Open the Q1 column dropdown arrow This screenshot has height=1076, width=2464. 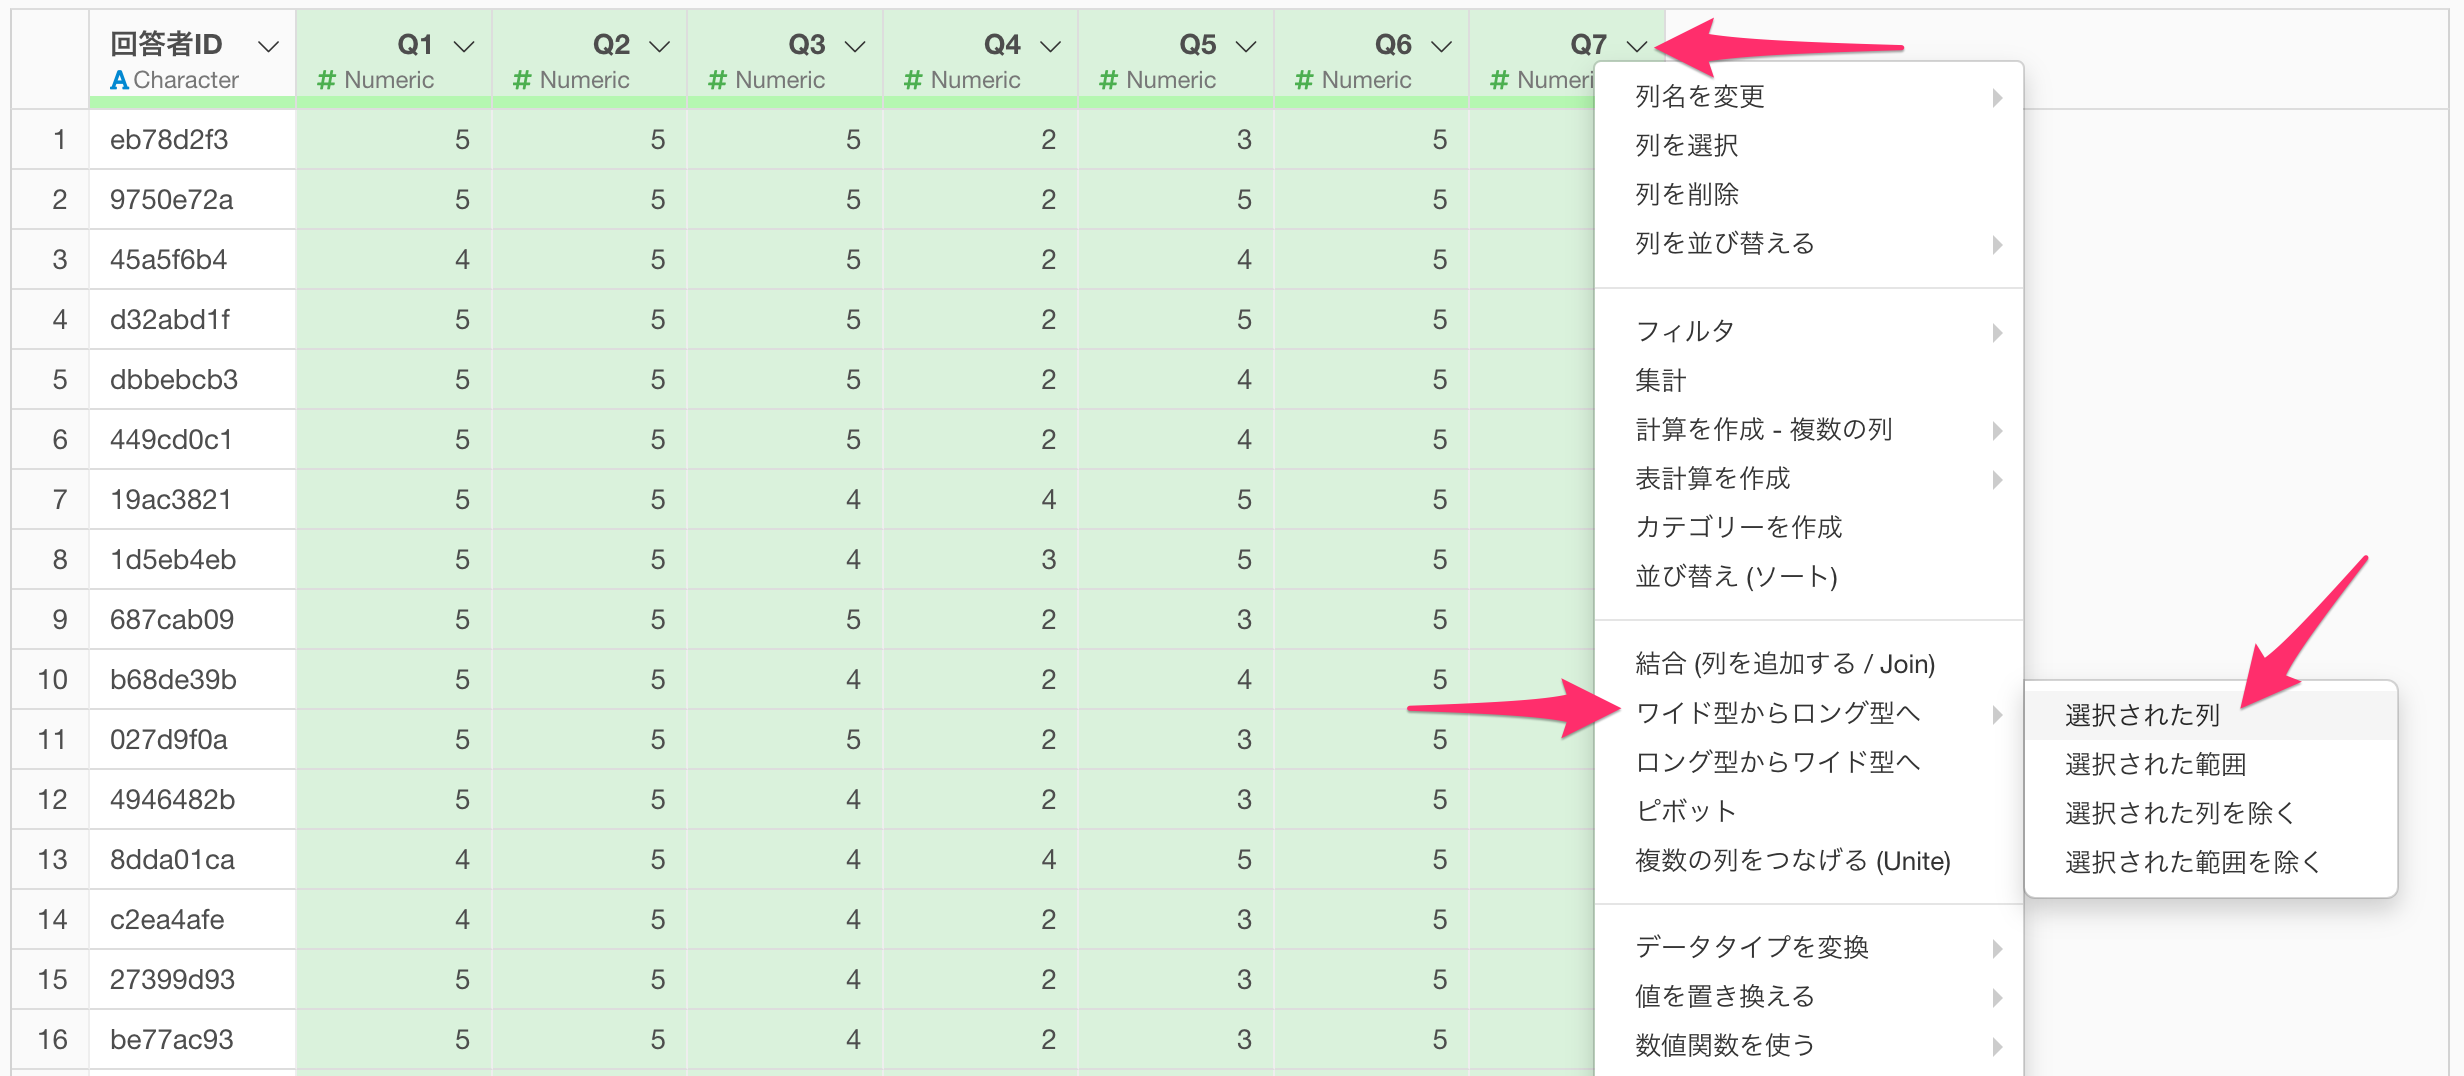(x=464, y=46)
